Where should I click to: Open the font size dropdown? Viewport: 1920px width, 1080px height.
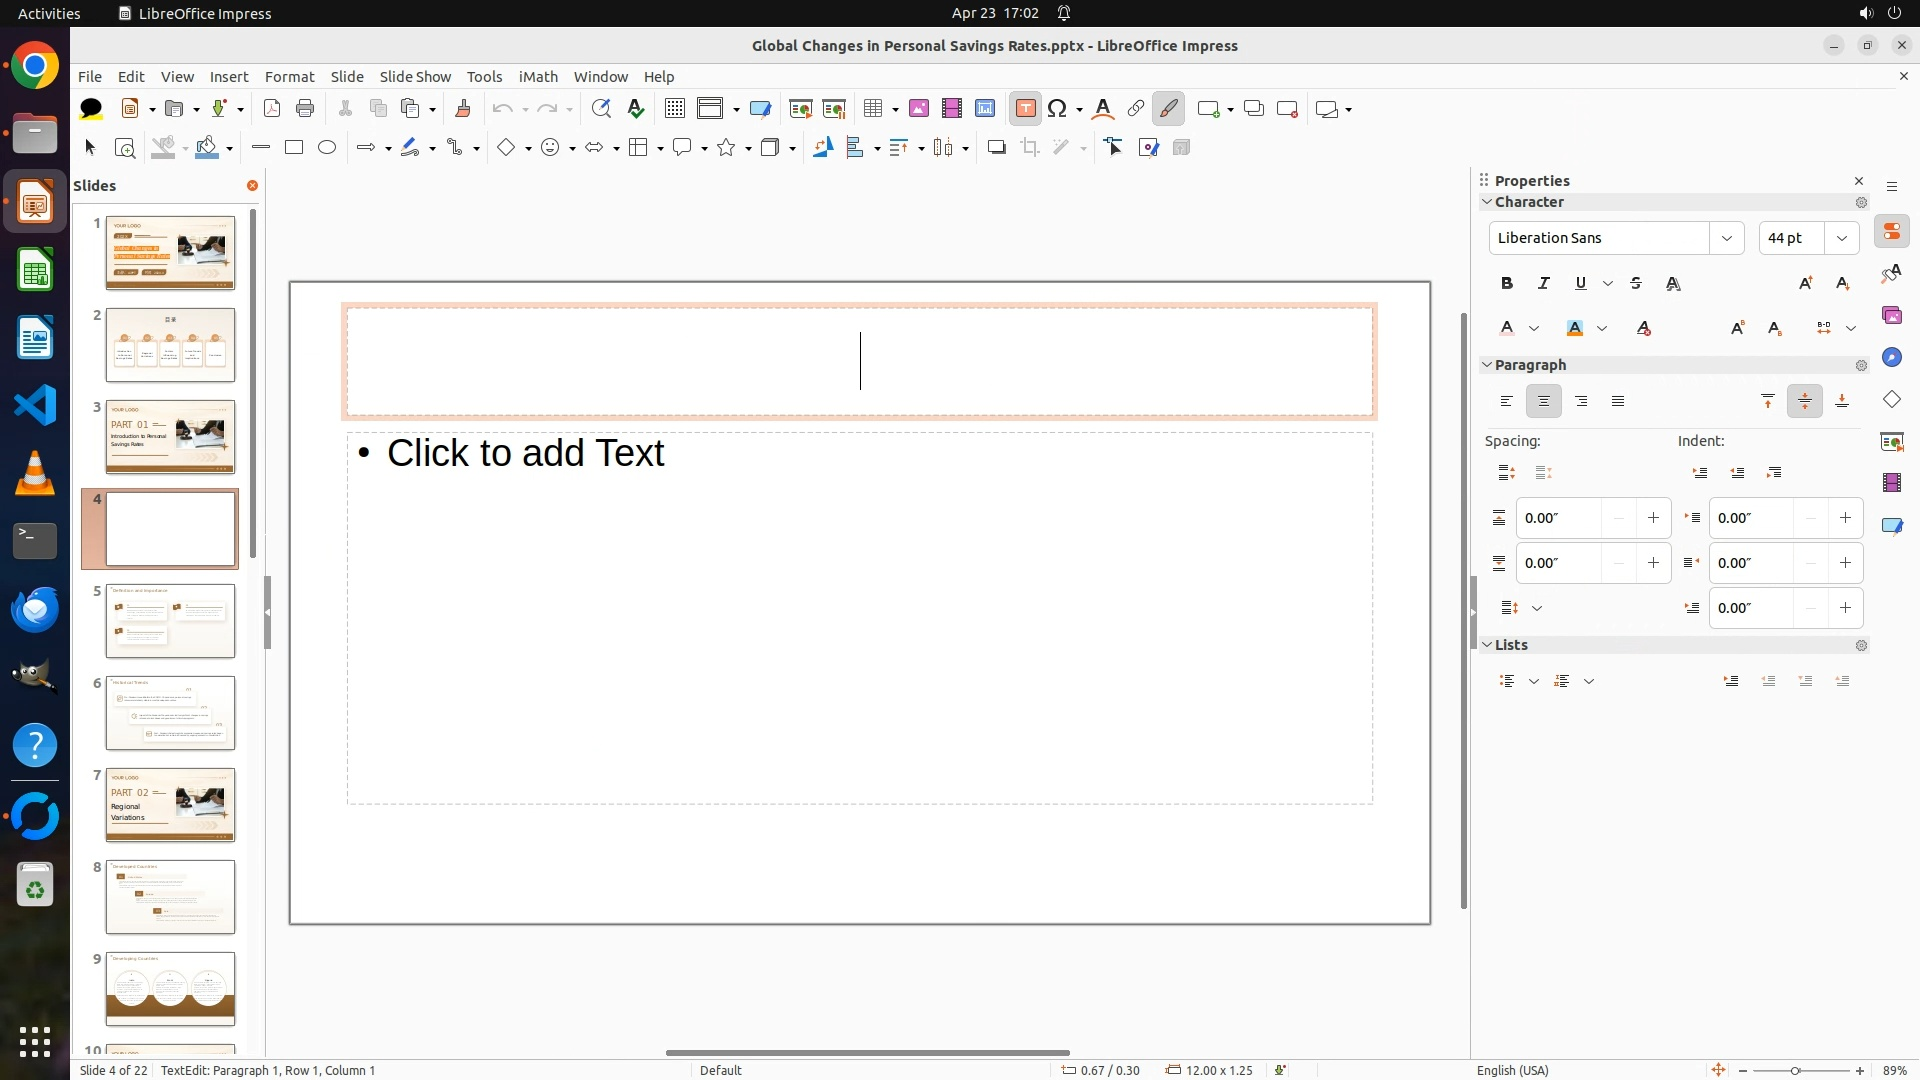coord(1842,238)
